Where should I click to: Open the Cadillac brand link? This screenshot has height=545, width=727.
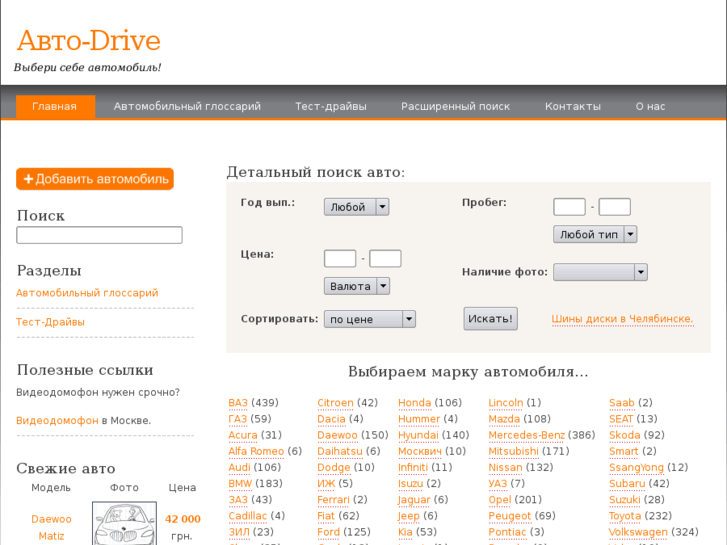pos(248,516)
